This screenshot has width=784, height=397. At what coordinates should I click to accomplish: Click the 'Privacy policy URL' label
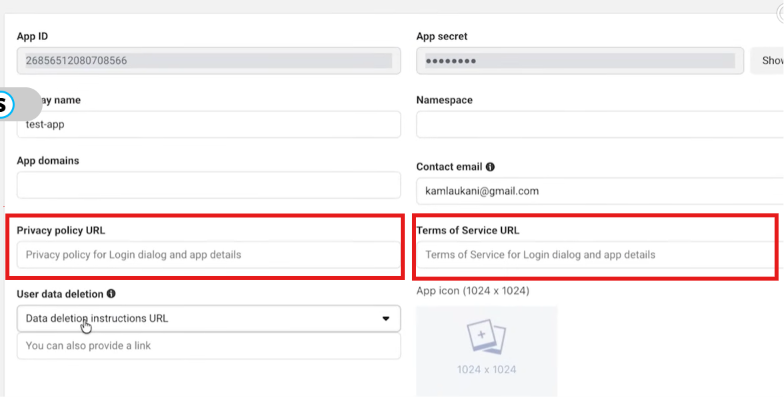(61, 230)
